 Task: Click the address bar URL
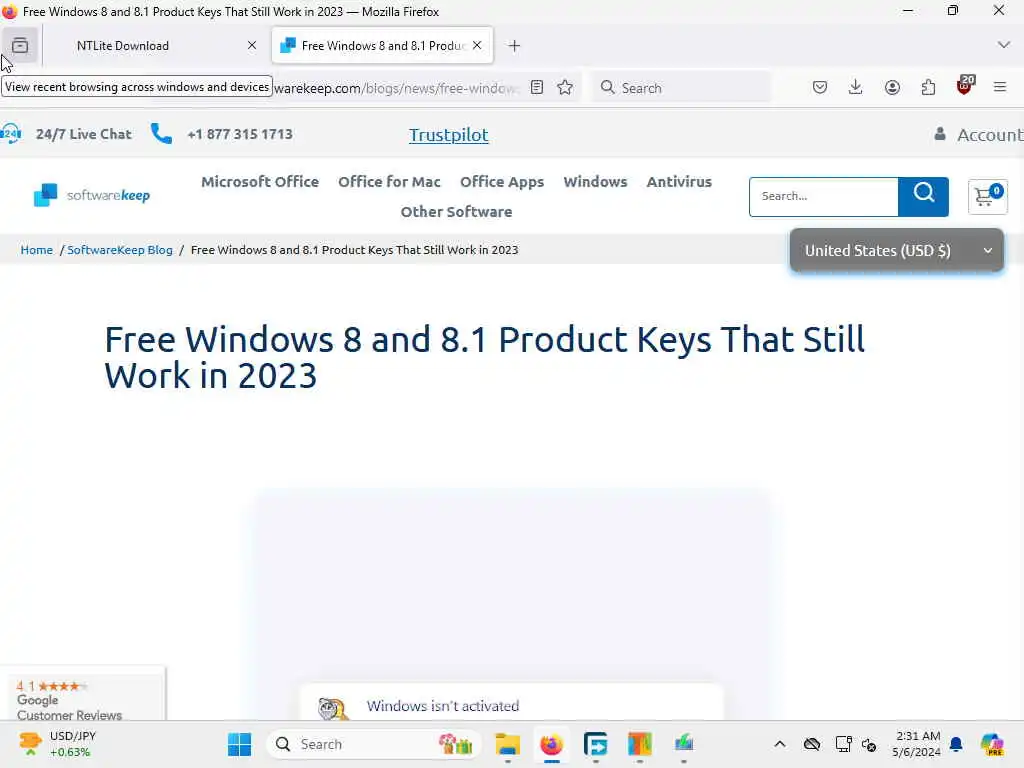coord(396,88)
